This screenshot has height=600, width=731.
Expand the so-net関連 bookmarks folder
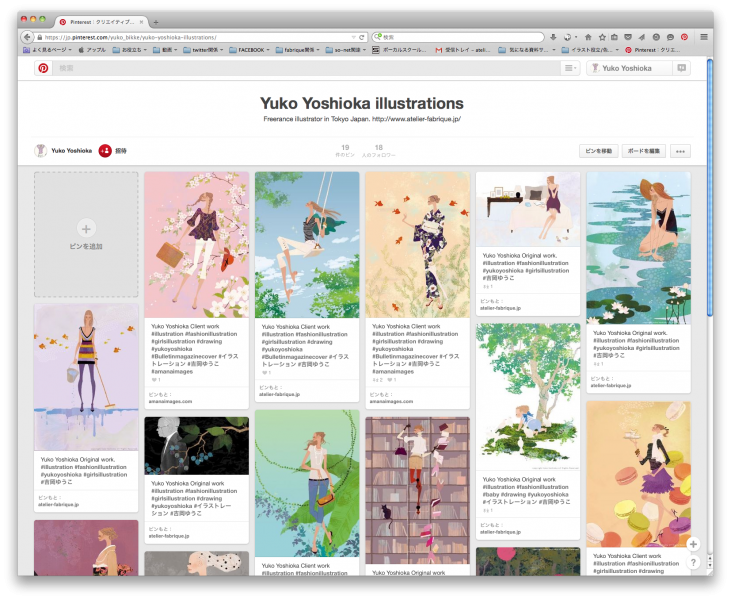(x=345, y=50)
